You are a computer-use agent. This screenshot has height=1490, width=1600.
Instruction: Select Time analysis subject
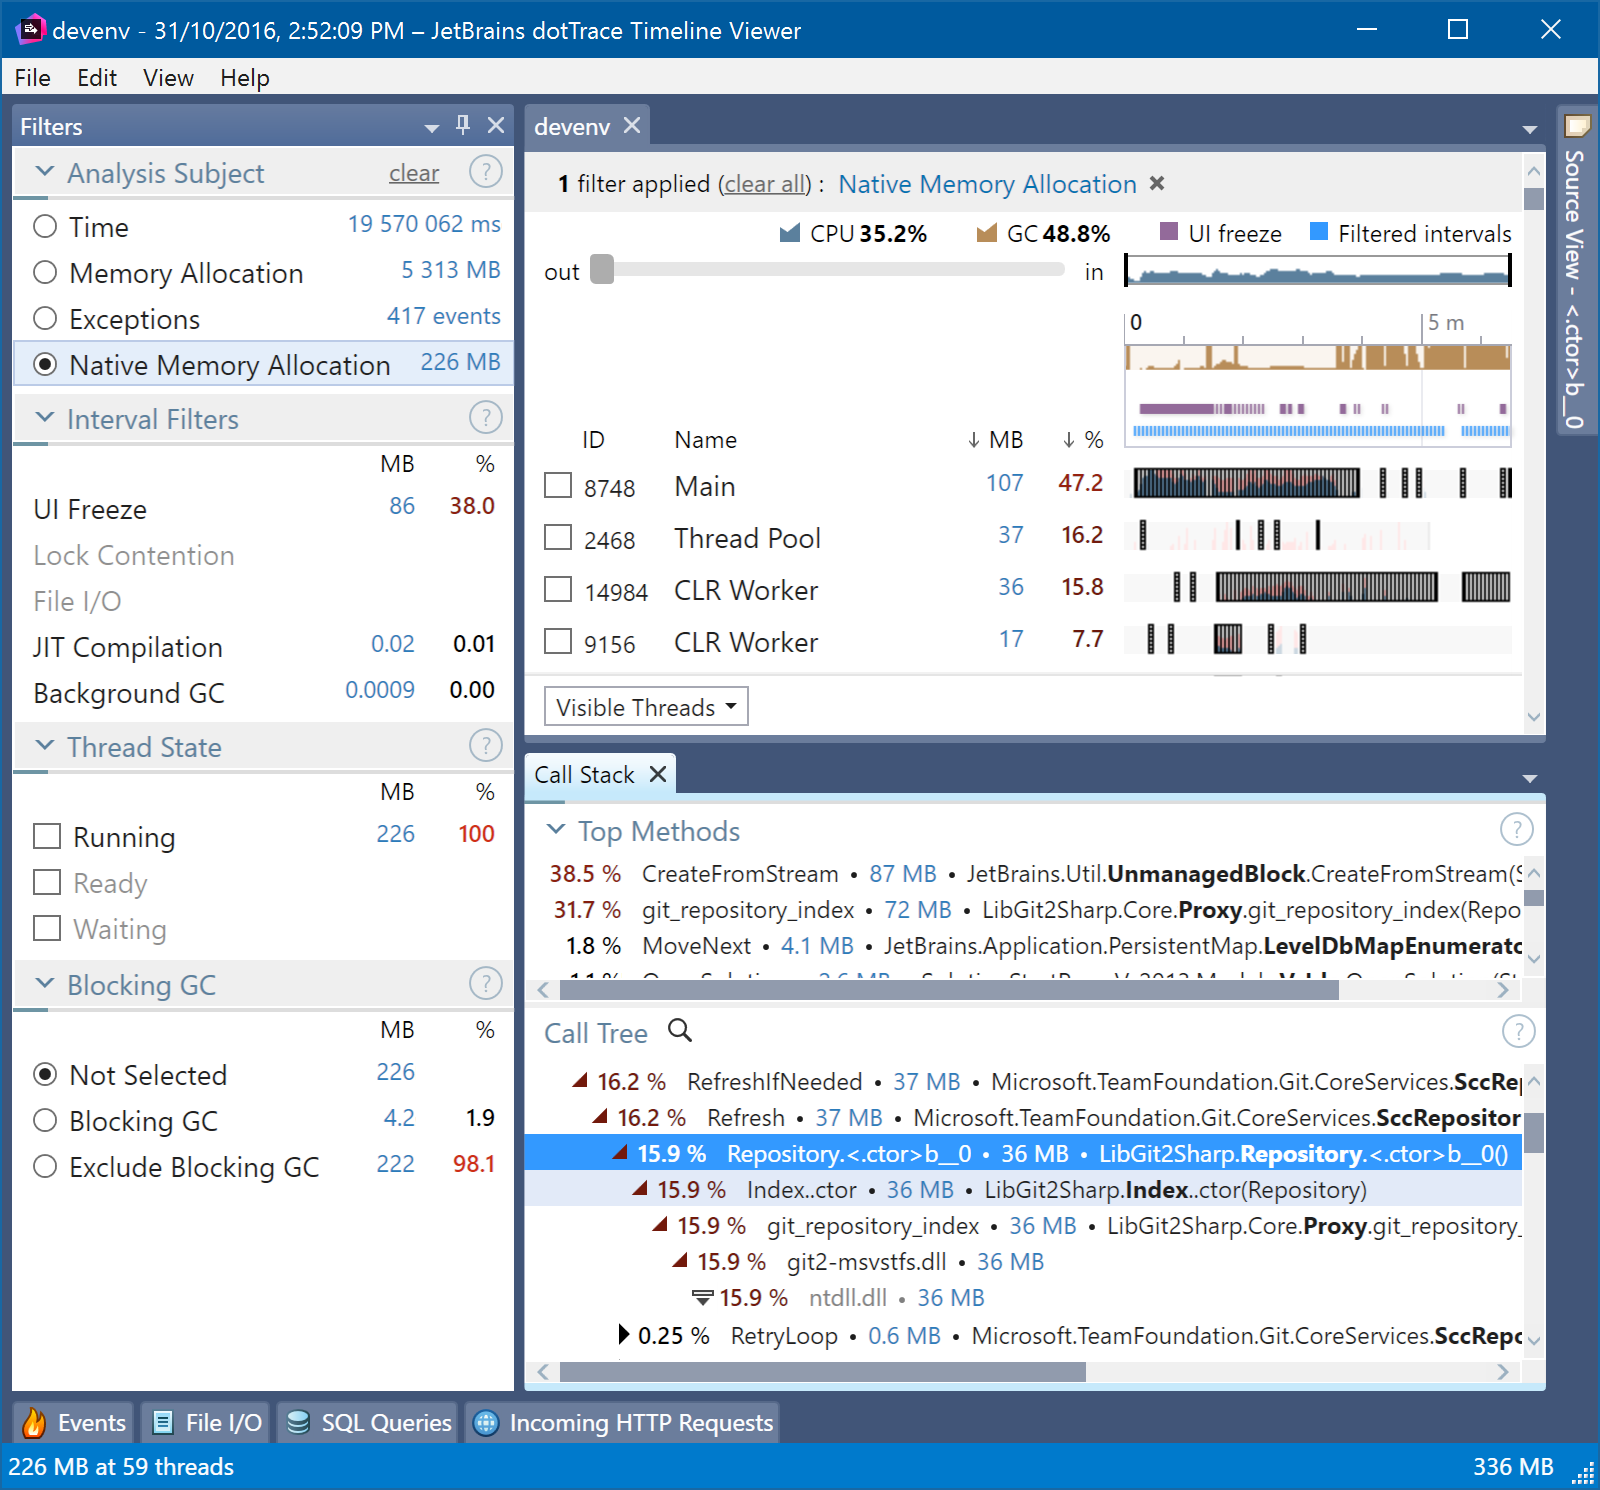(45, 226)
